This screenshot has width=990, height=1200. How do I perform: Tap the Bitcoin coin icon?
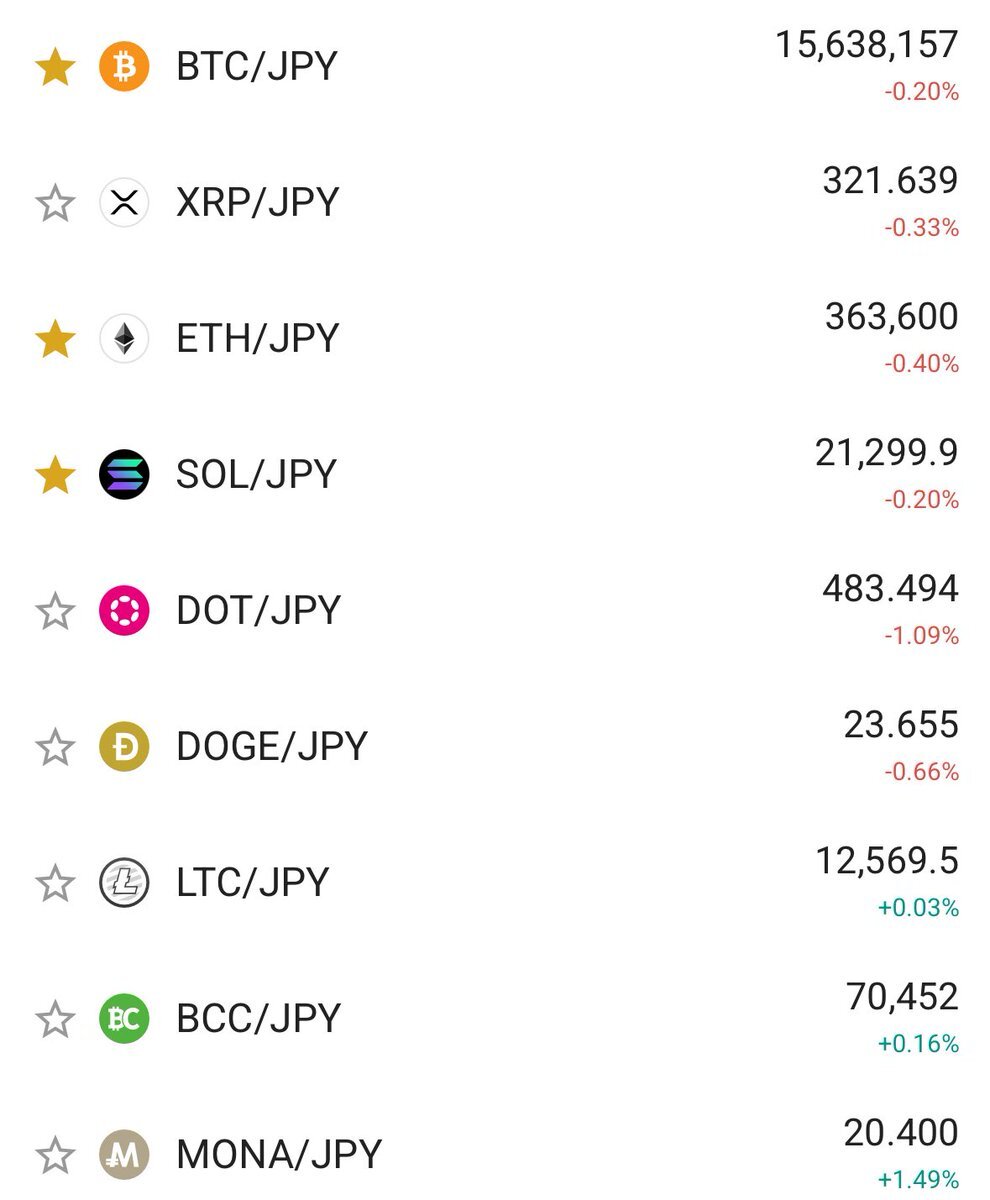point(124,67)
